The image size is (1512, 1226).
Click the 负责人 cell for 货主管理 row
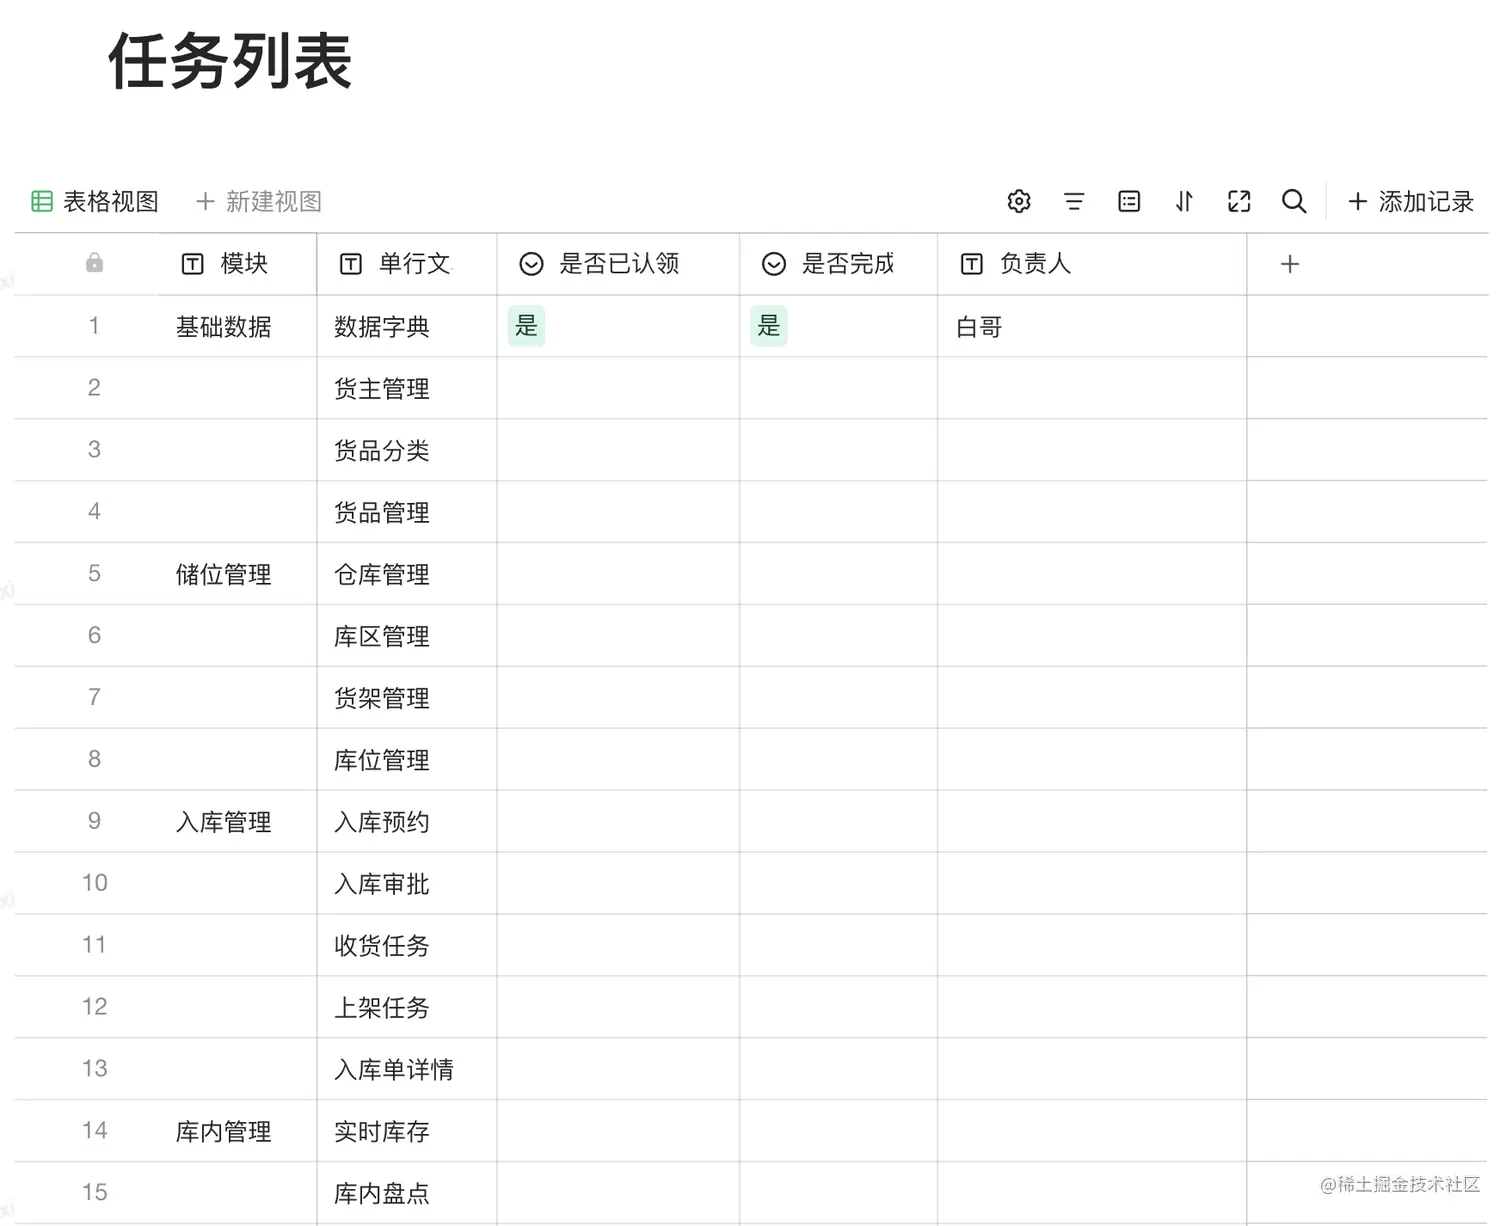(1092, 388)
